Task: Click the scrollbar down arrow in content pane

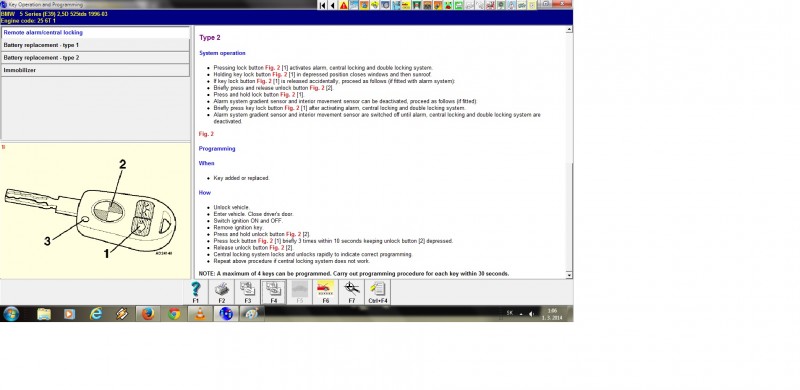Action: [569, 275]
